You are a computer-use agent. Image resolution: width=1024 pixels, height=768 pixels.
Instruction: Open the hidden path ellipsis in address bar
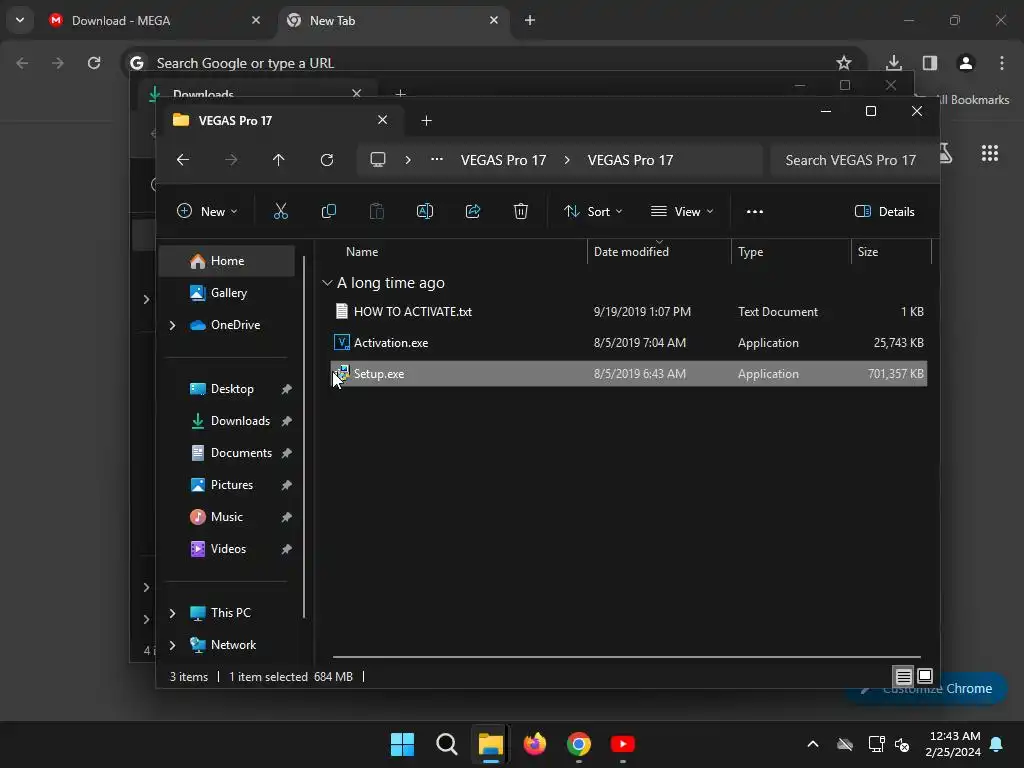pos(437,160)
